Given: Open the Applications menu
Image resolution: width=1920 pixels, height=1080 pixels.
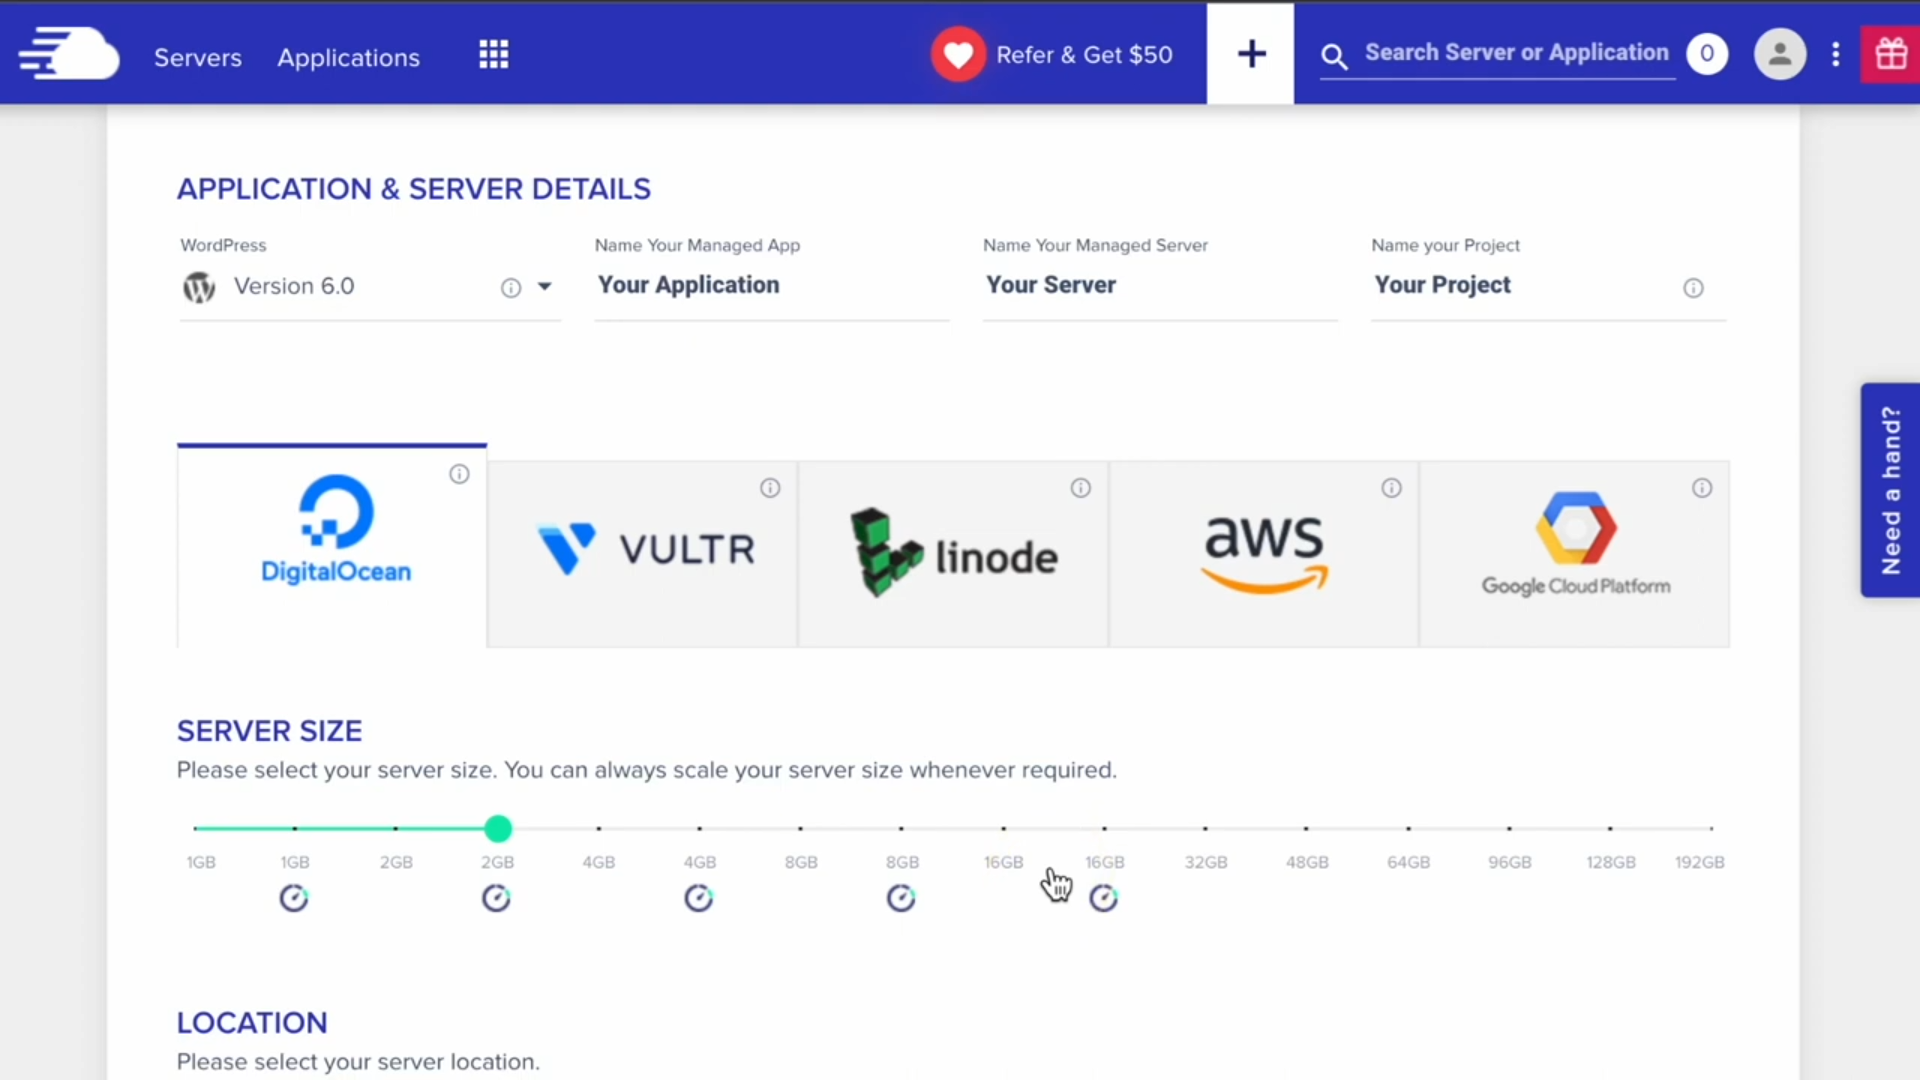Looking at the screenshot, I should tap(349, 57).
